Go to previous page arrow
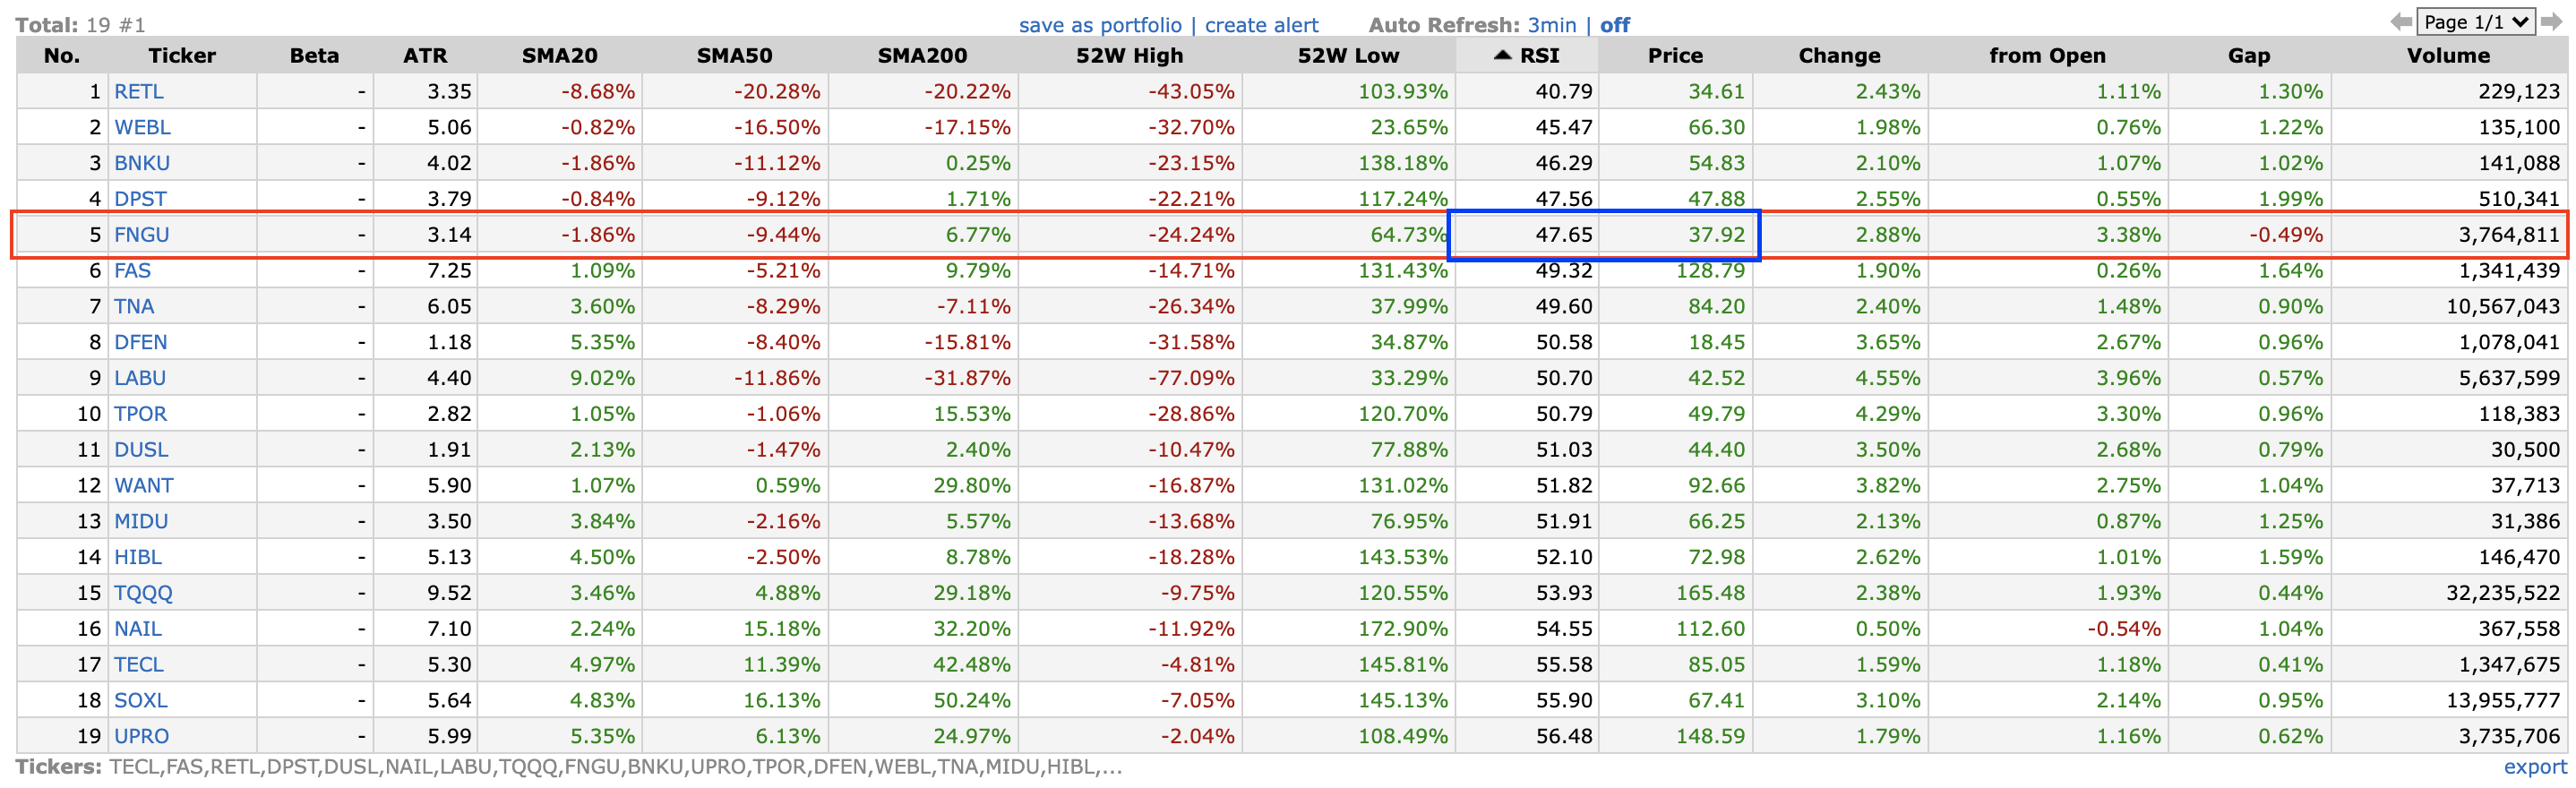The height and width of the screenshot is (788, 2576). (2400, 22)
